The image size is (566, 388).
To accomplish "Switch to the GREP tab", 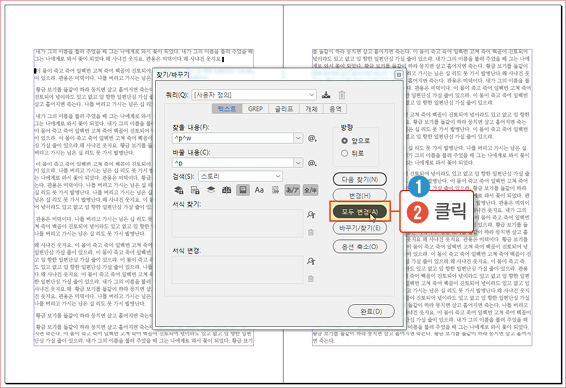I will pyautogui.click(x=255, y=109).
